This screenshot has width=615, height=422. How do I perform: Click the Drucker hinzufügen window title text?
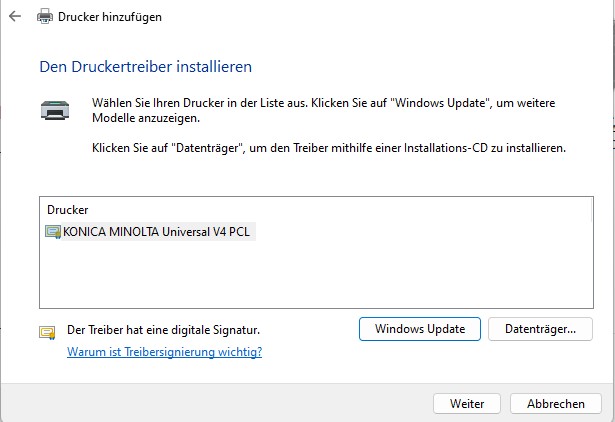[x=110, y=17]
